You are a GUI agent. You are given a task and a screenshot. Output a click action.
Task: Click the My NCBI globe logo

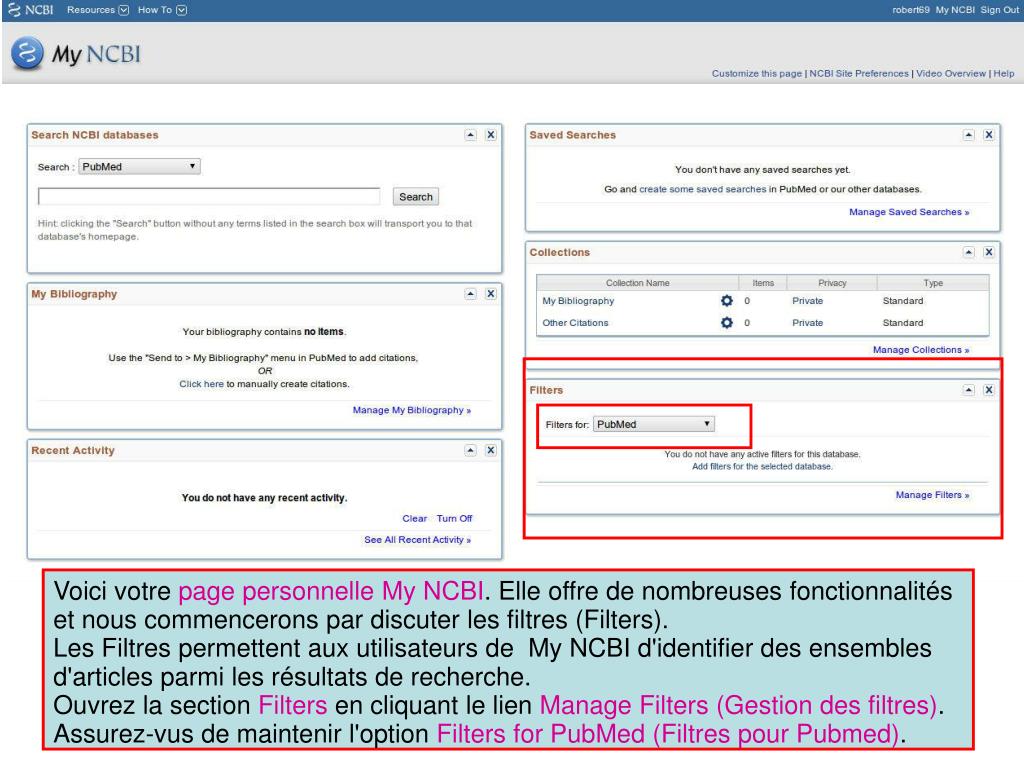[x=27, y=54]
